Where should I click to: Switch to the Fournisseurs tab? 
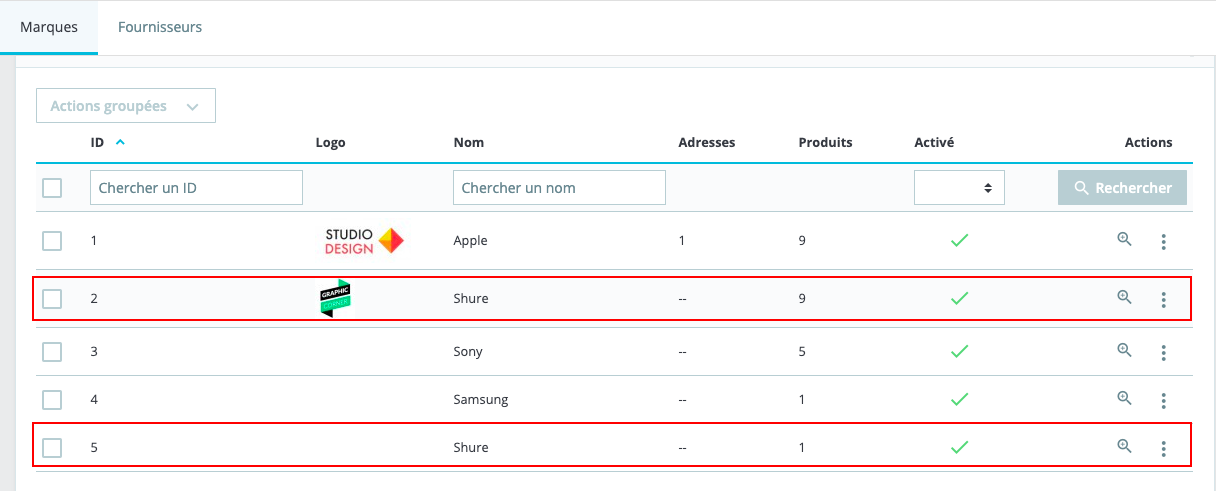pos(160,27)
